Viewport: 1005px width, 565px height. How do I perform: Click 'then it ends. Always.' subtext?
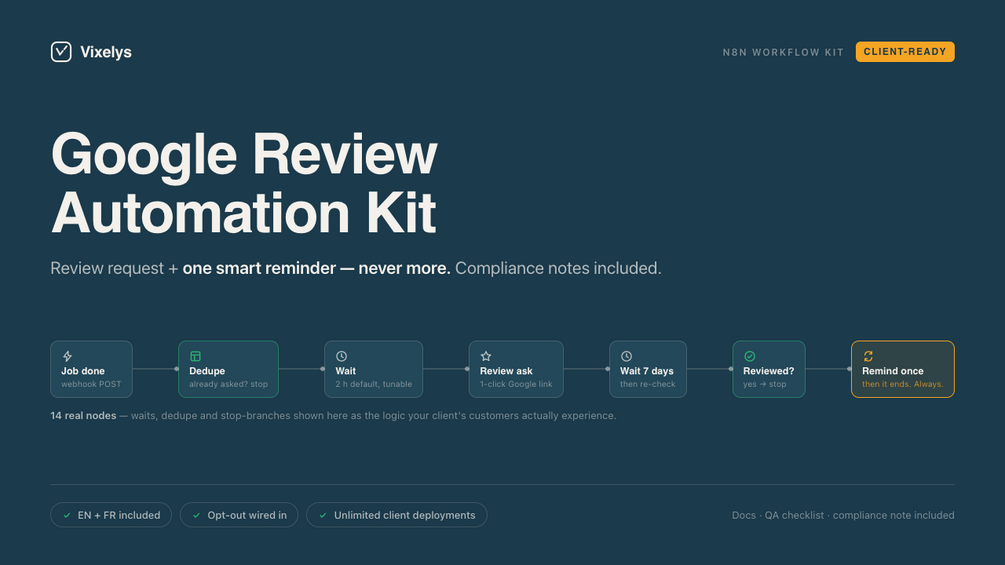pos(902,384)
